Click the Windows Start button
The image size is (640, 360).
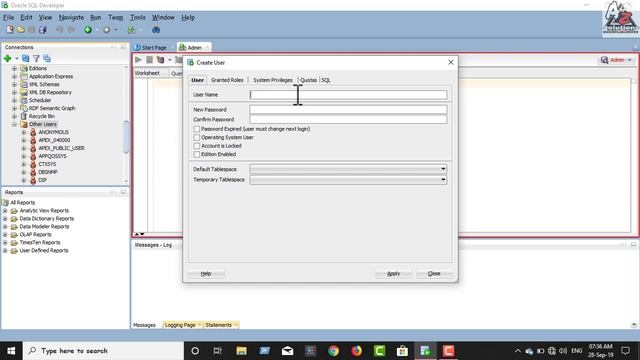[11, 351]
